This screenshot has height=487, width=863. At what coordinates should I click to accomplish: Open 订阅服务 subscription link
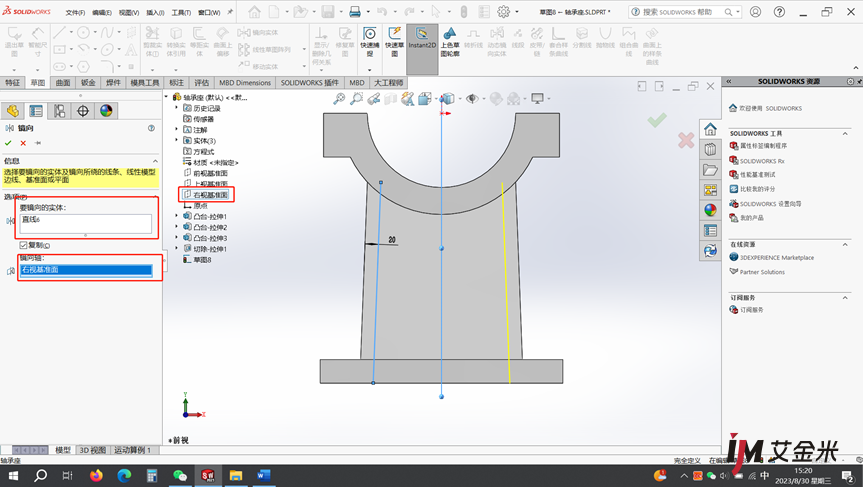click(751, 310)
